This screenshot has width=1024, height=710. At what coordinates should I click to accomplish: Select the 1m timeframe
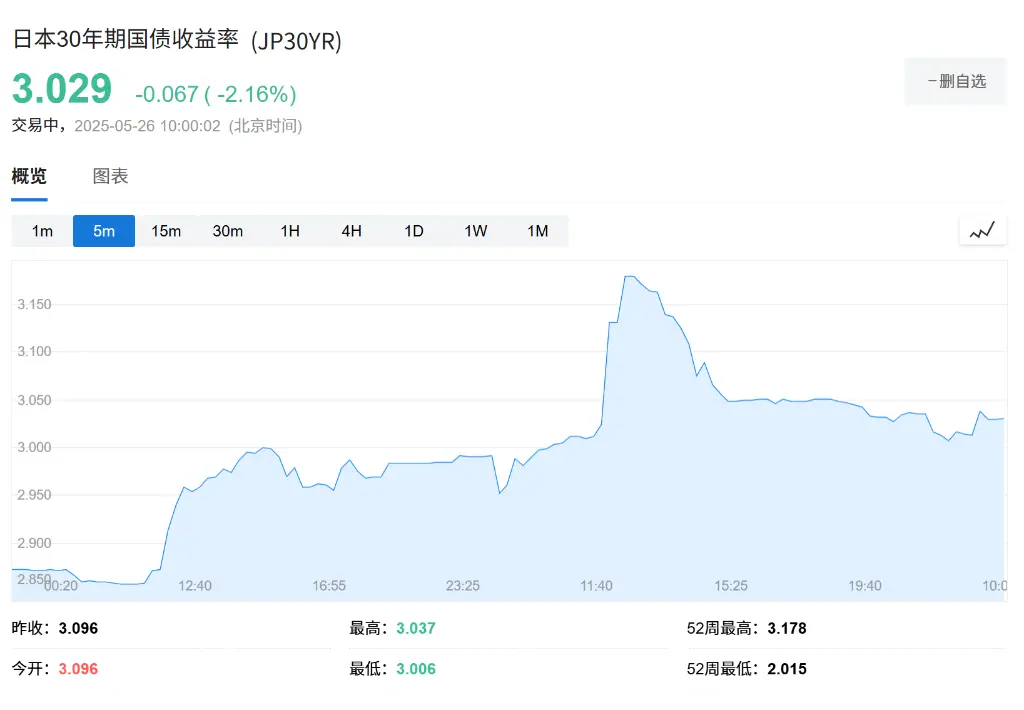pyautogui.click(x=42, y=231)
